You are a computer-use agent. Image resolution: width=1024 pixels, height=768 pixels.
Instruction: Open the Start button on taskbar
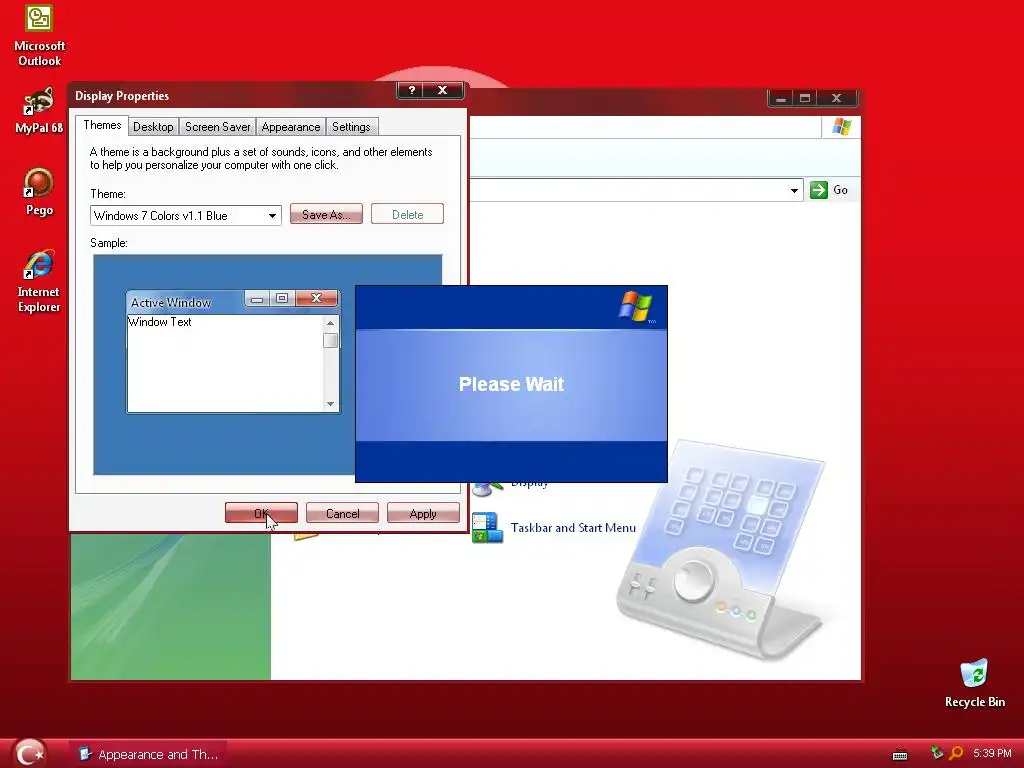(30, 754)
